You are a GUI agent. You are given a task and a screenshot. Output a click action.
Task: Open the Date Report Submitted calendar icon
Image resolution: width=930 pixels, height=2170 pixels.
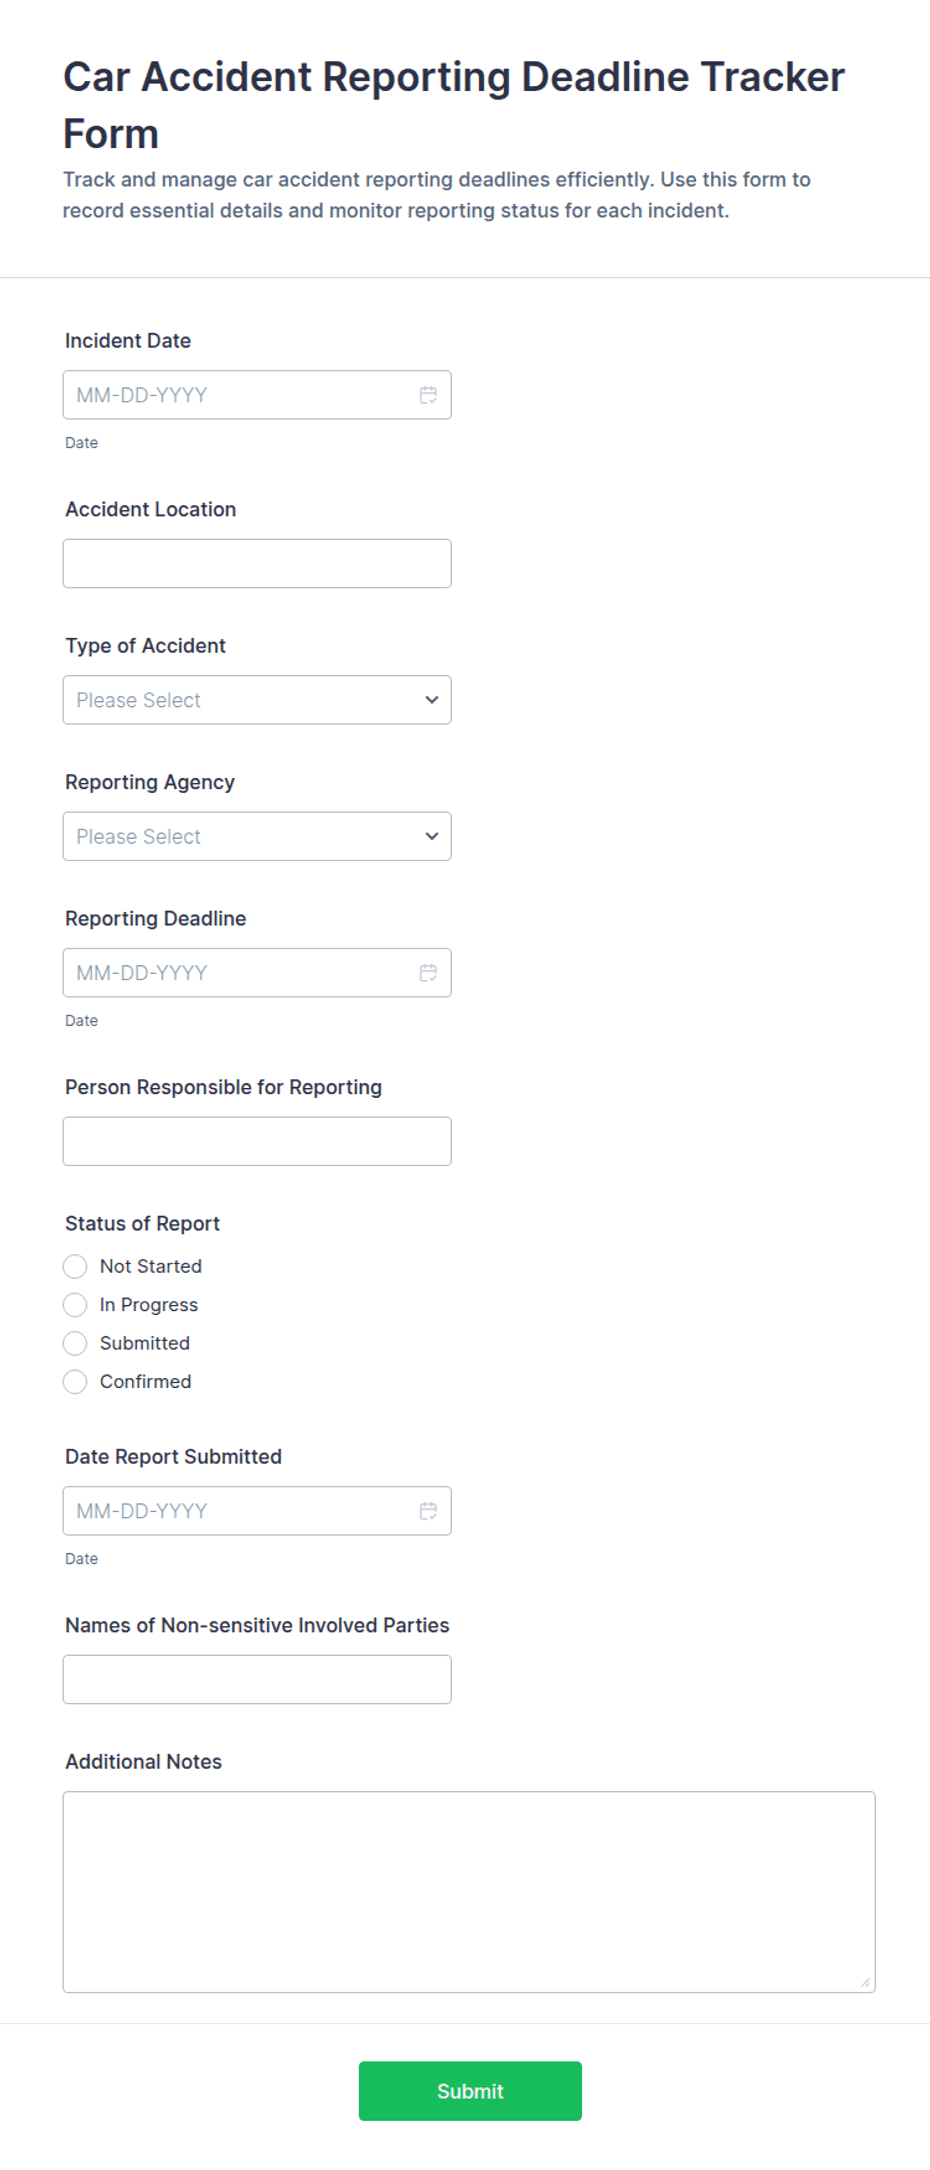(x=428, y=1511)
